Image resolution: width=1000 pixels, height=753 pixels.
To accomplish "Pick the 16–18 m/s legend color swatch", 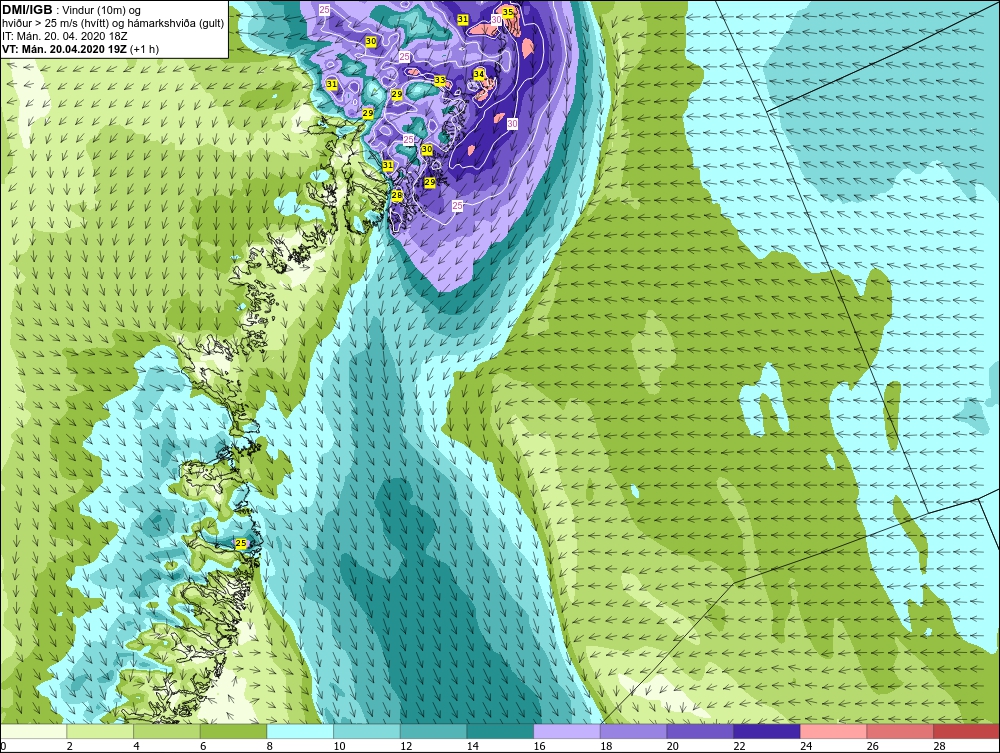I will pos(566,731).
